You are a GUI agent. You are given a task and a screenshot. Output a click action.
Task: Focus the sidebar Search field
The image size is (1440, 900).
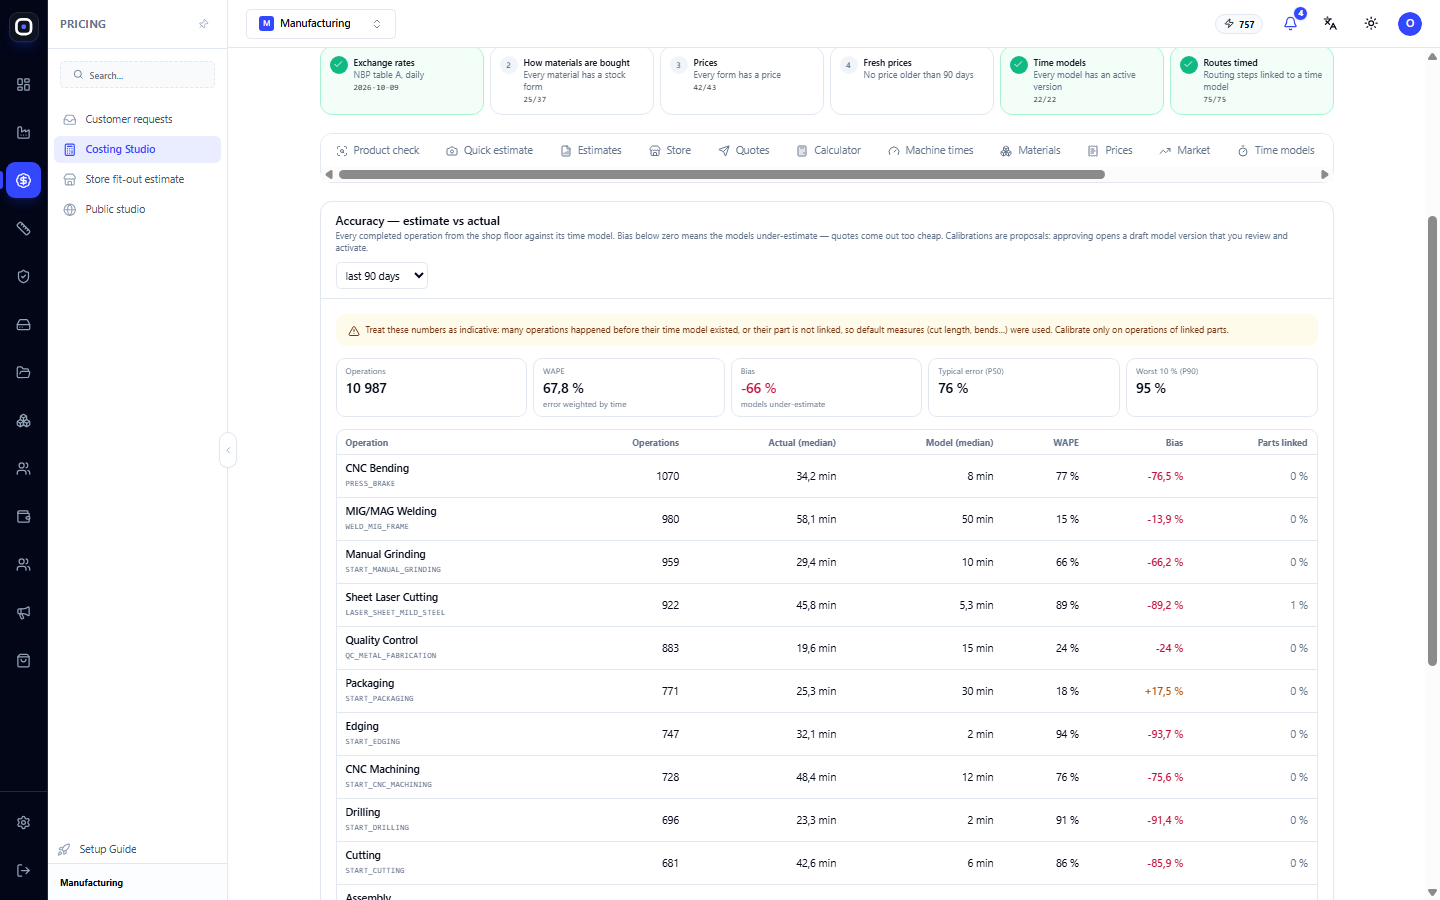[x=138, y=75]
